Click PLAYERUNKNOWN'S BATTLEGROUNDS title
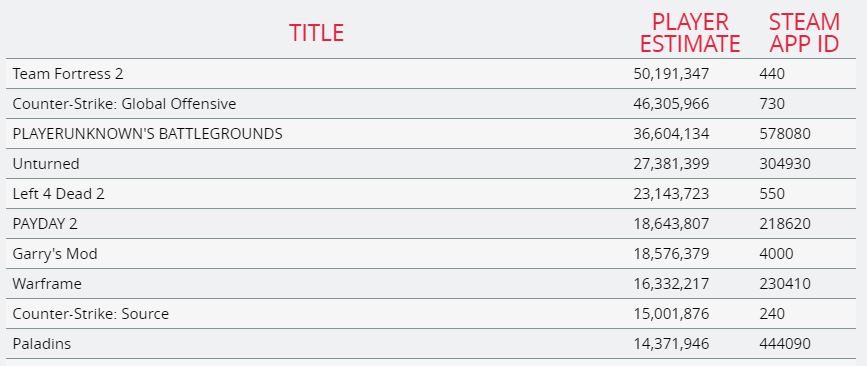Screen dimensions: 867x366 pos(147,133)
